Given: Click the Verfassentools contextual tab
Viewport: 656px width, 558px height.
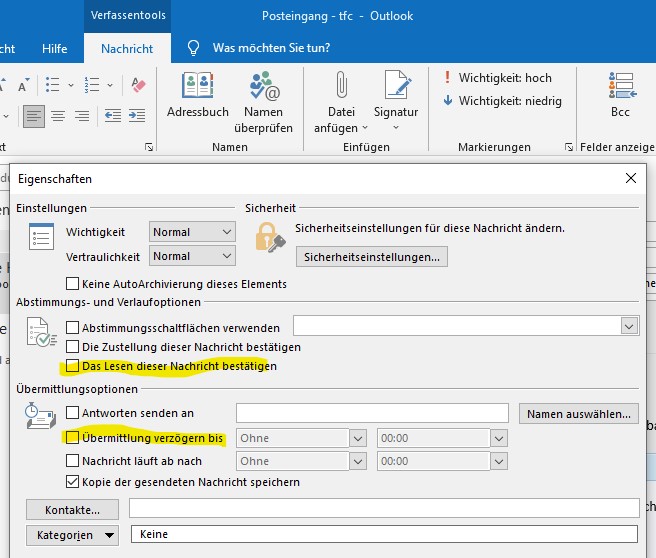Looking at the screenshot, I should tap(128, 15).
